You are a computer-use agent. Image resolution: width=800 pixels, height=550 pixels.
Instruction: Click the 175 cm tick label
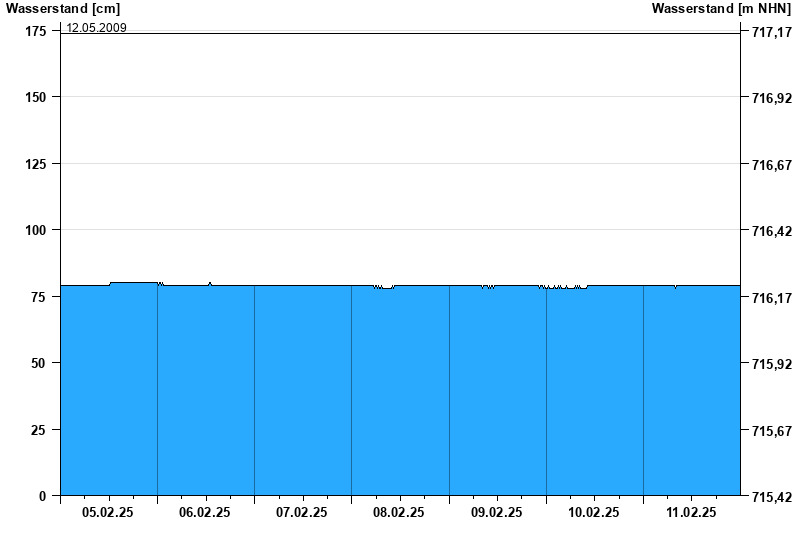(x=36, y=32)
